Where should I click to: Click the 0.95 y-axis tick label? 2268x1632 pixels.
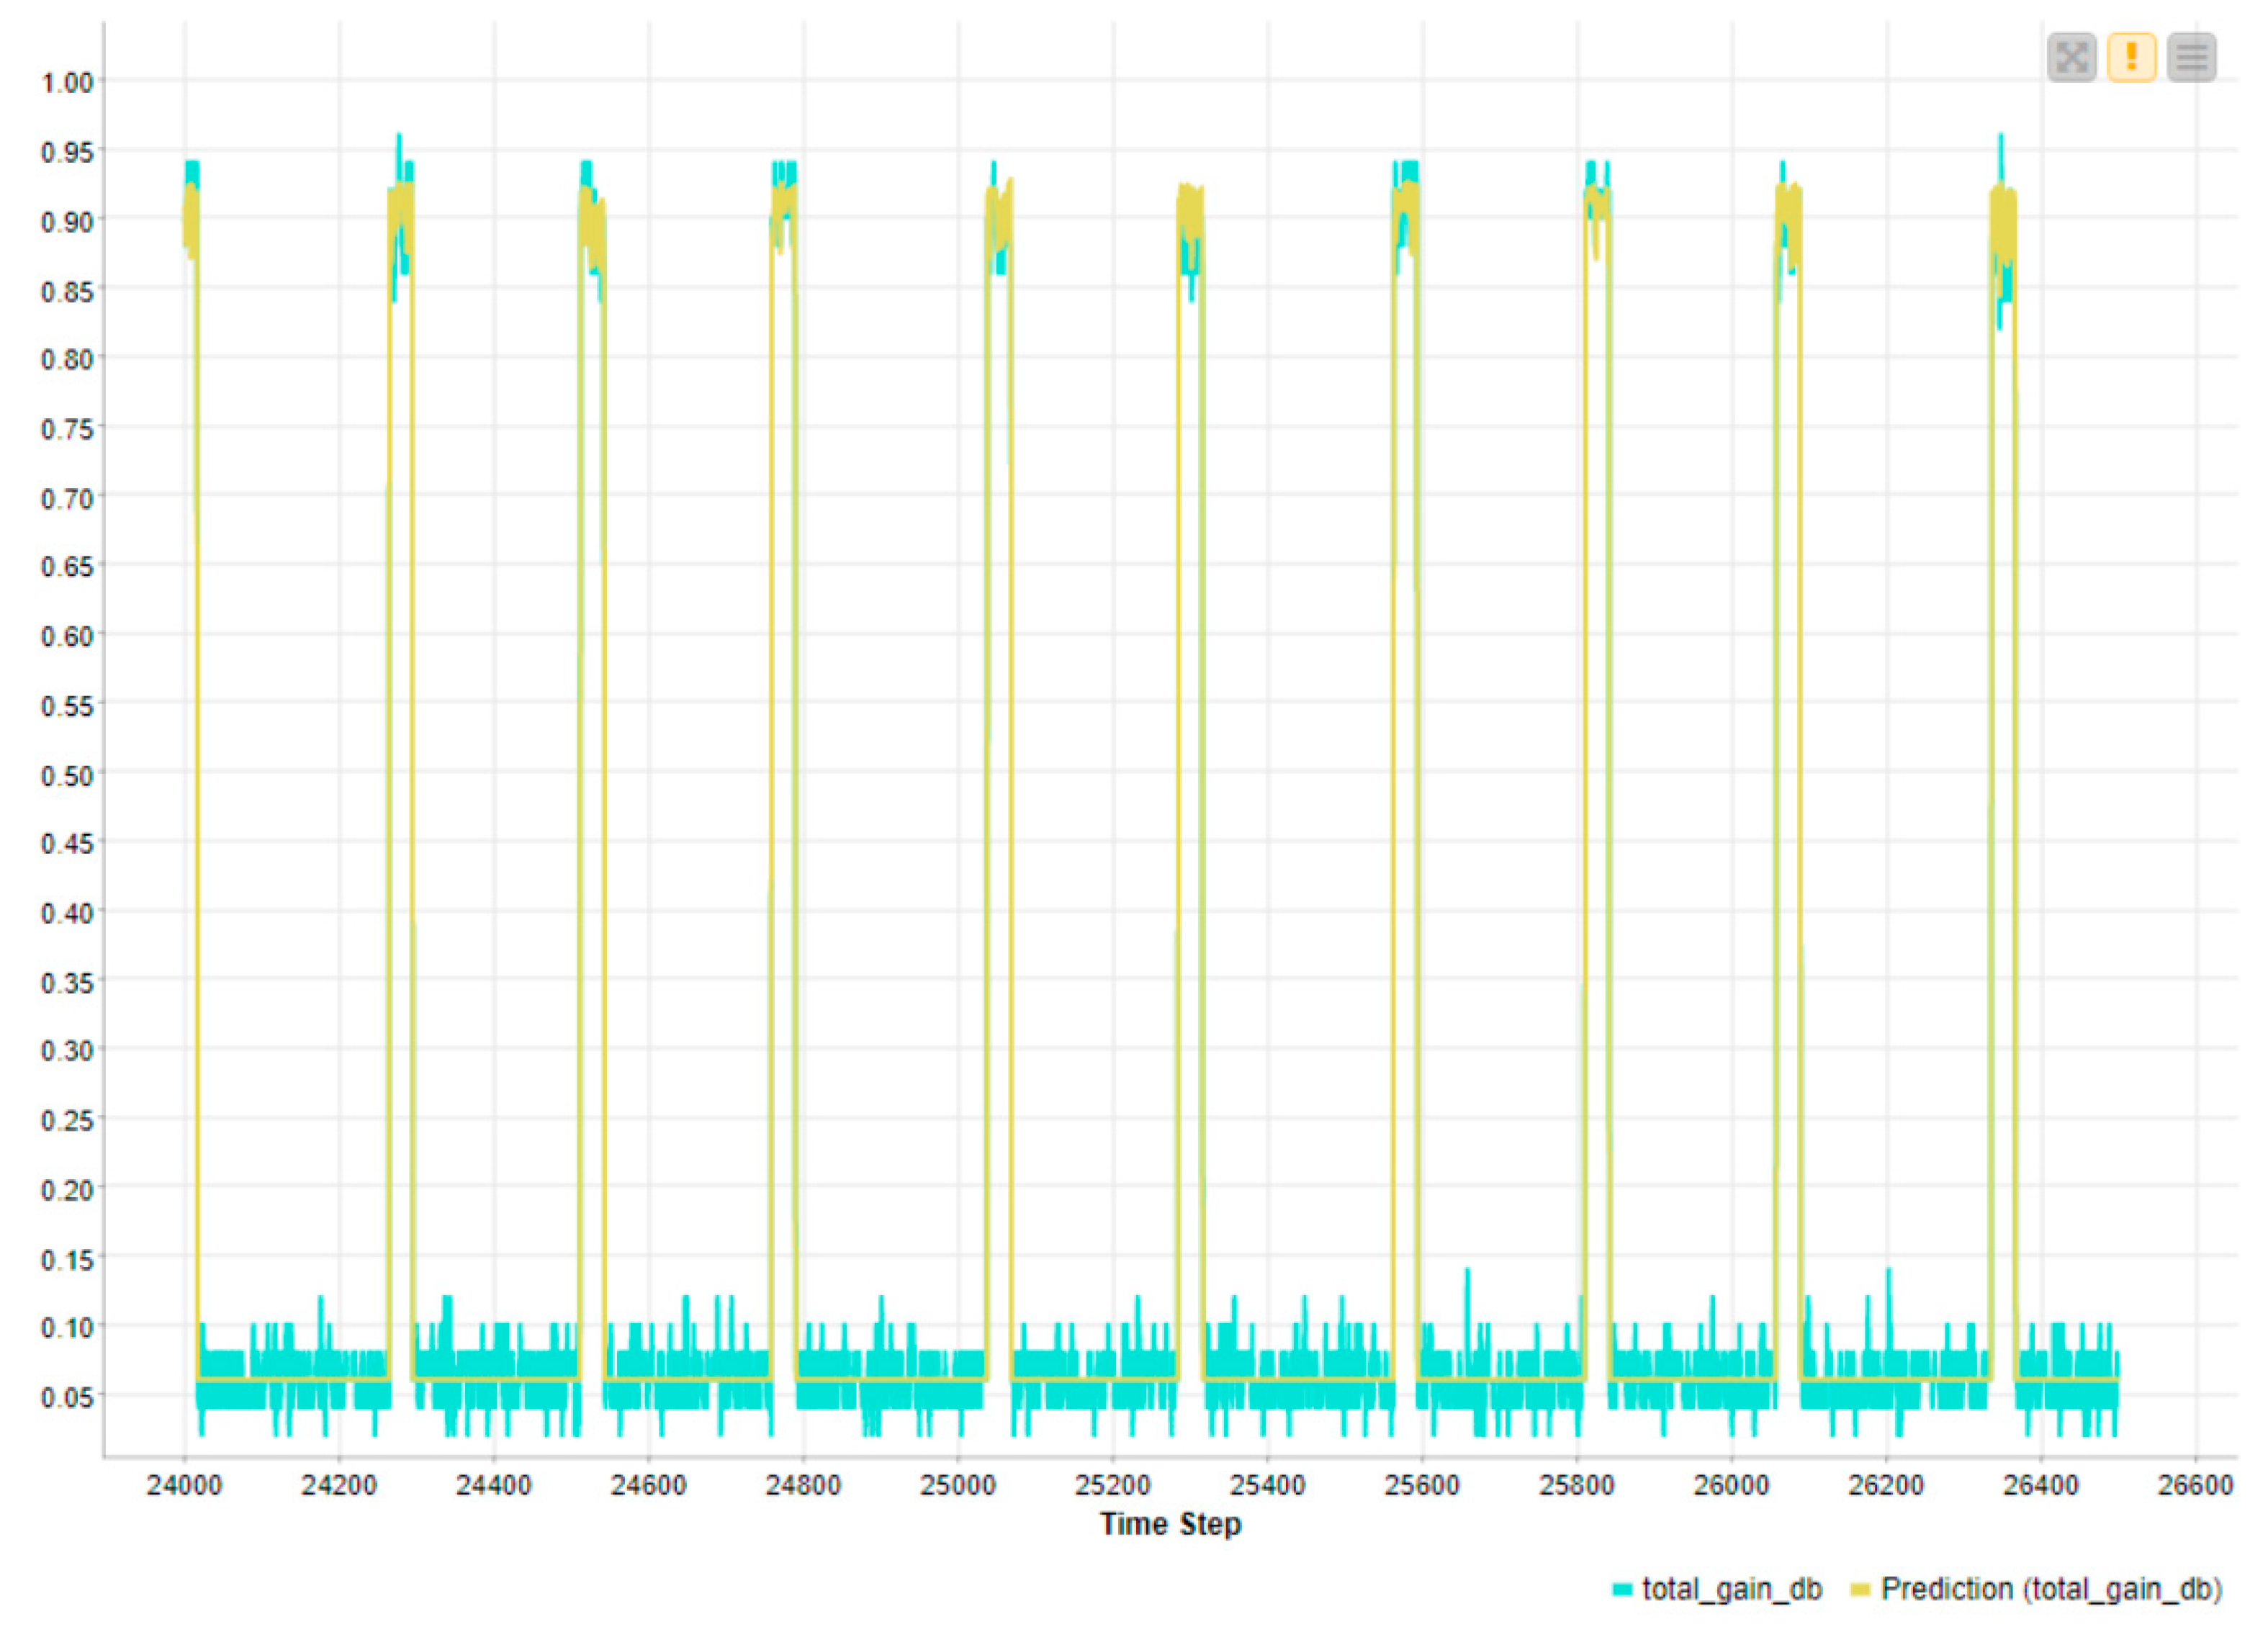click(67, 152)
